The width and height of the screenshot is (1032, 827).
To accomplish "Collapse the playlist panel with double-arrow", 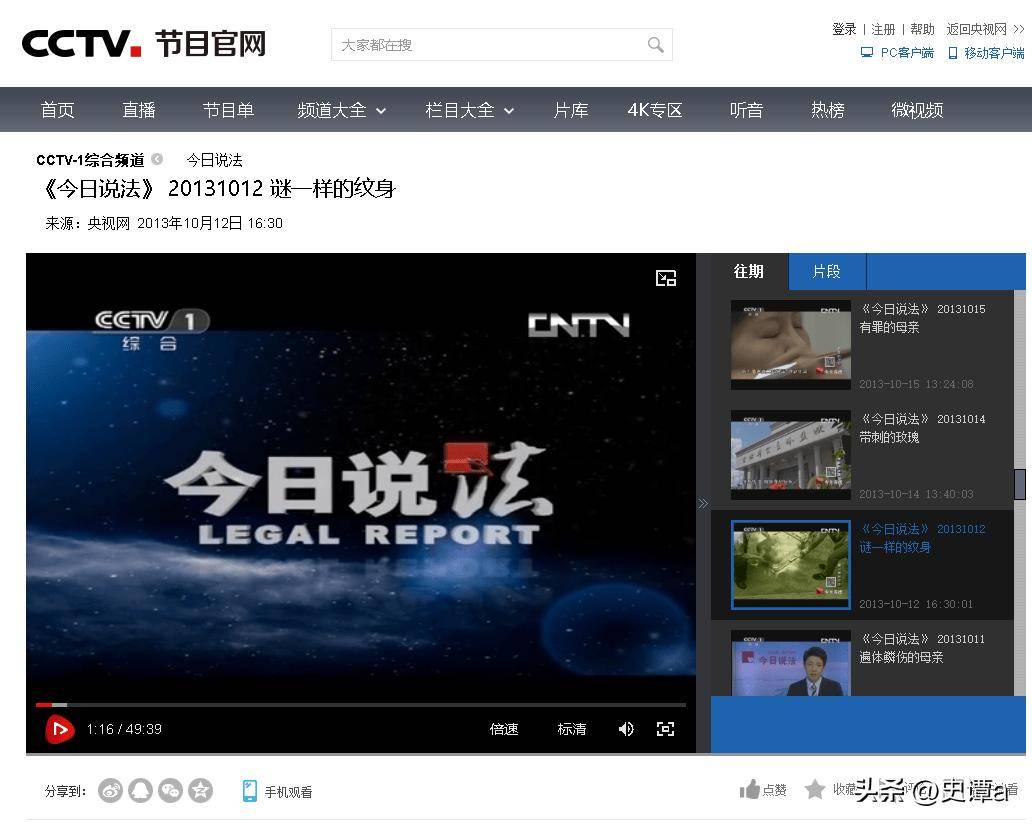I will (x=703, y=503).
